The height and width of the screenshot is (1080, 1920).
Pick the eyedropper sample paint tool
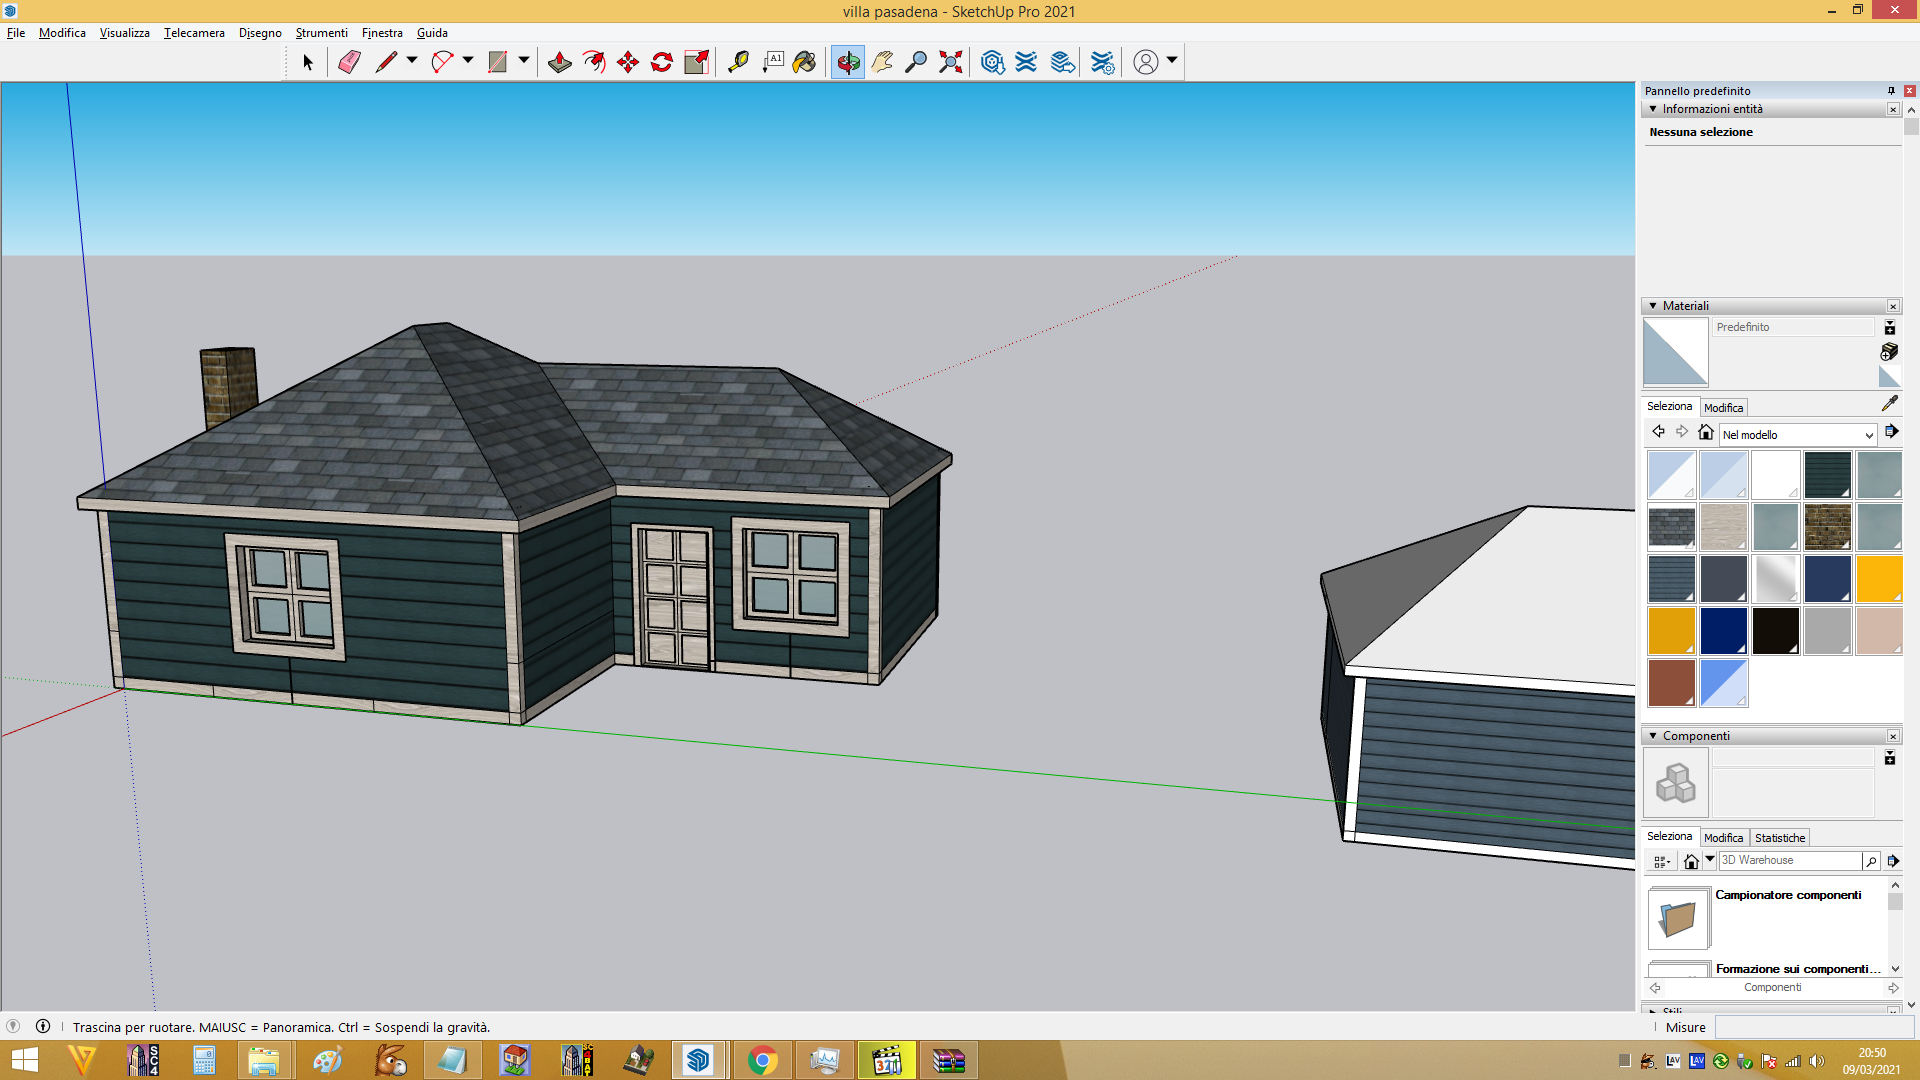pos(1889,403)
